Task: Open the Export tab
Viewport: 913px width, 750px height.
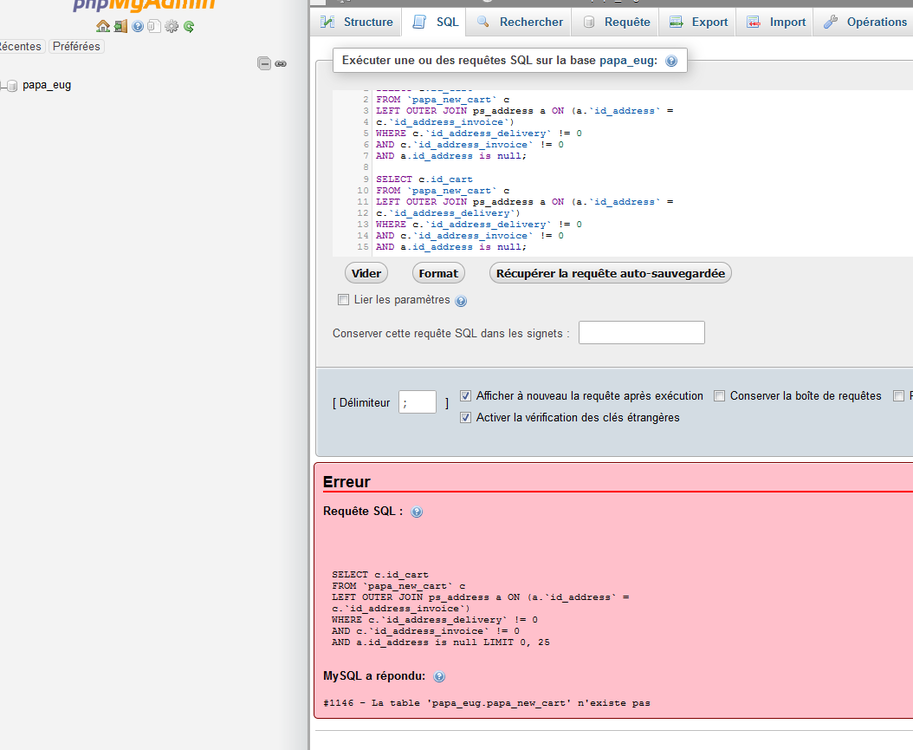Action: 699,22
